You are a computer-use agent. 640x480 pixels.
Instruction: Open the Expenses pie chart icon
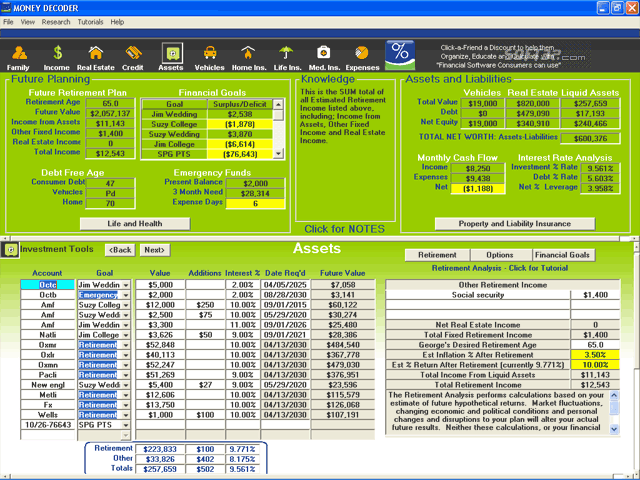coord(362,58)
